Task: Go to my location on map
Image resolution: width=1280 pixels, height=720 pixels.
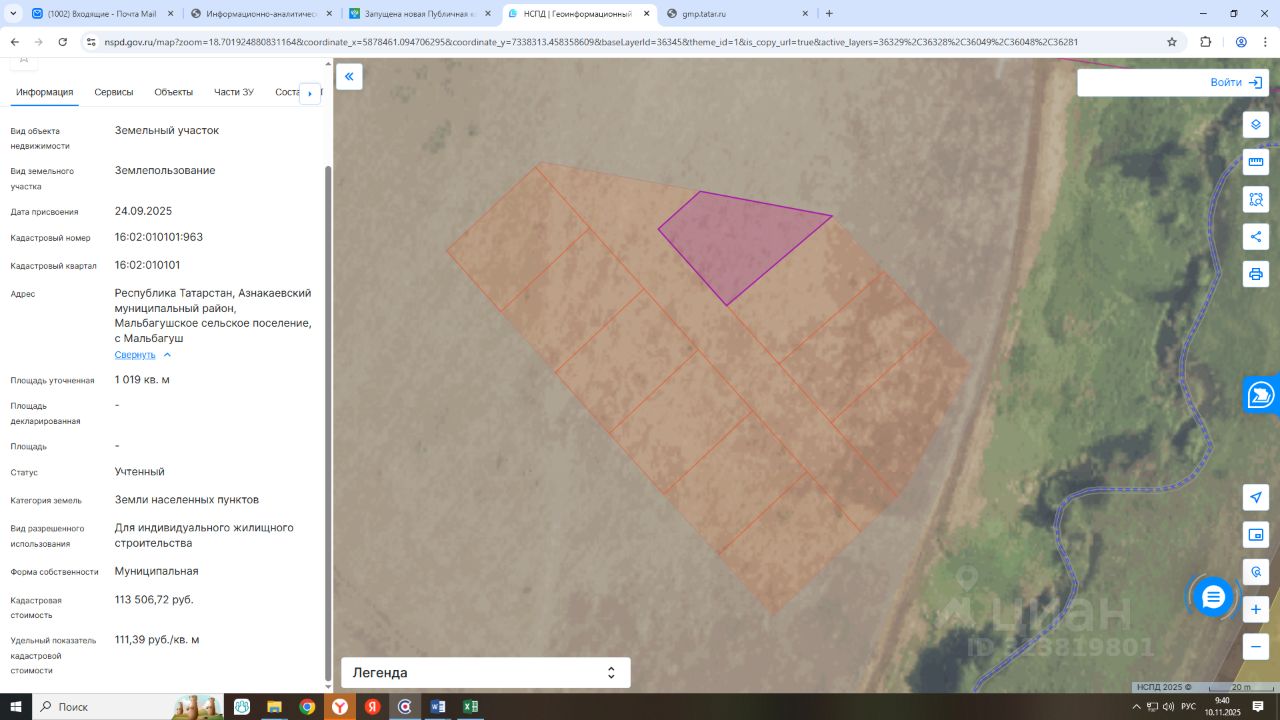Action: 1256,497
